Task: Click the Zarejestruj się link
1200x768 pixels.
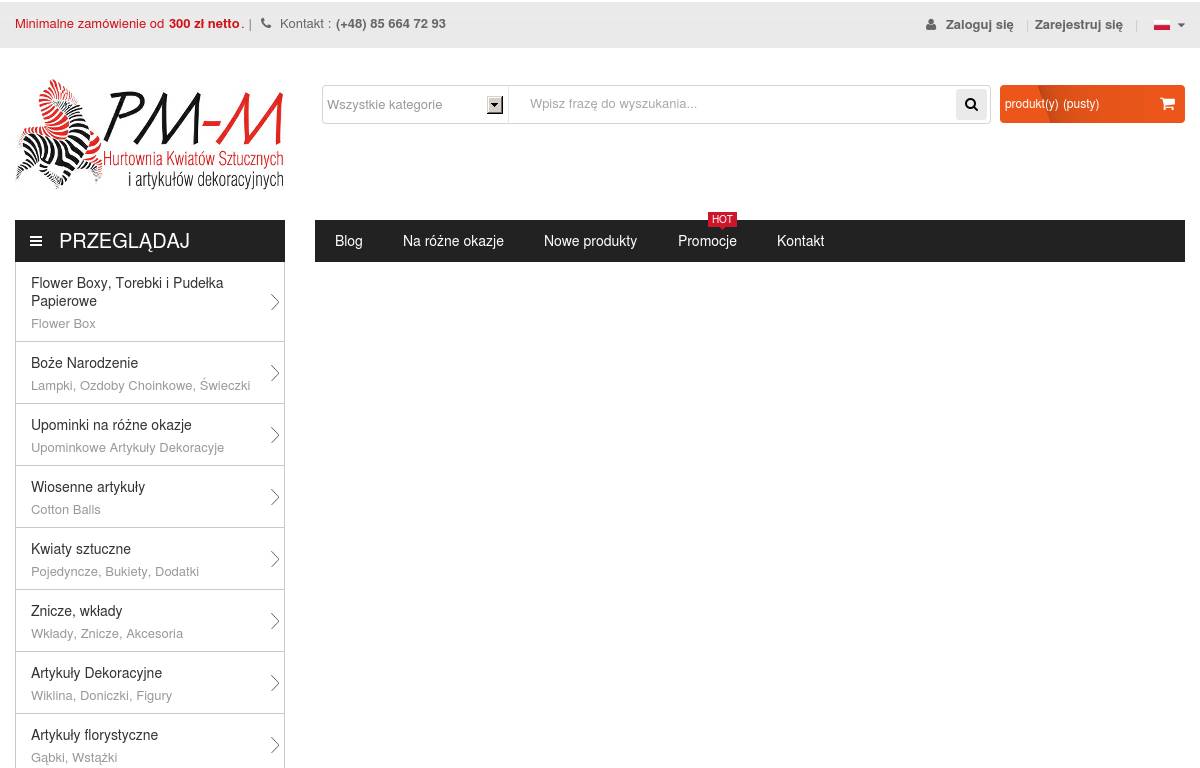Action: click(x=1078, y=25)
